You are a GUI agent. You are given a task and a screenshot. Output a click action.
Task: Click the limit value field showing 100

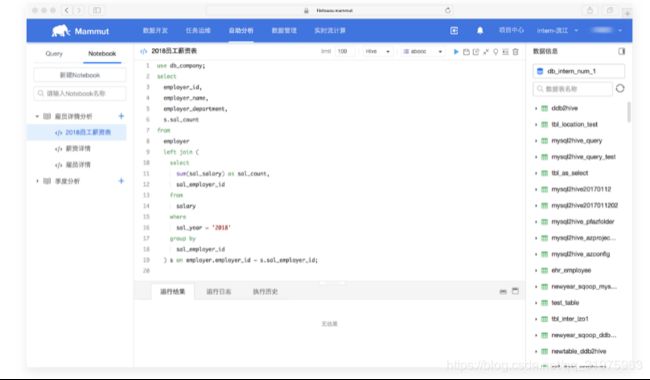(345, 51)
